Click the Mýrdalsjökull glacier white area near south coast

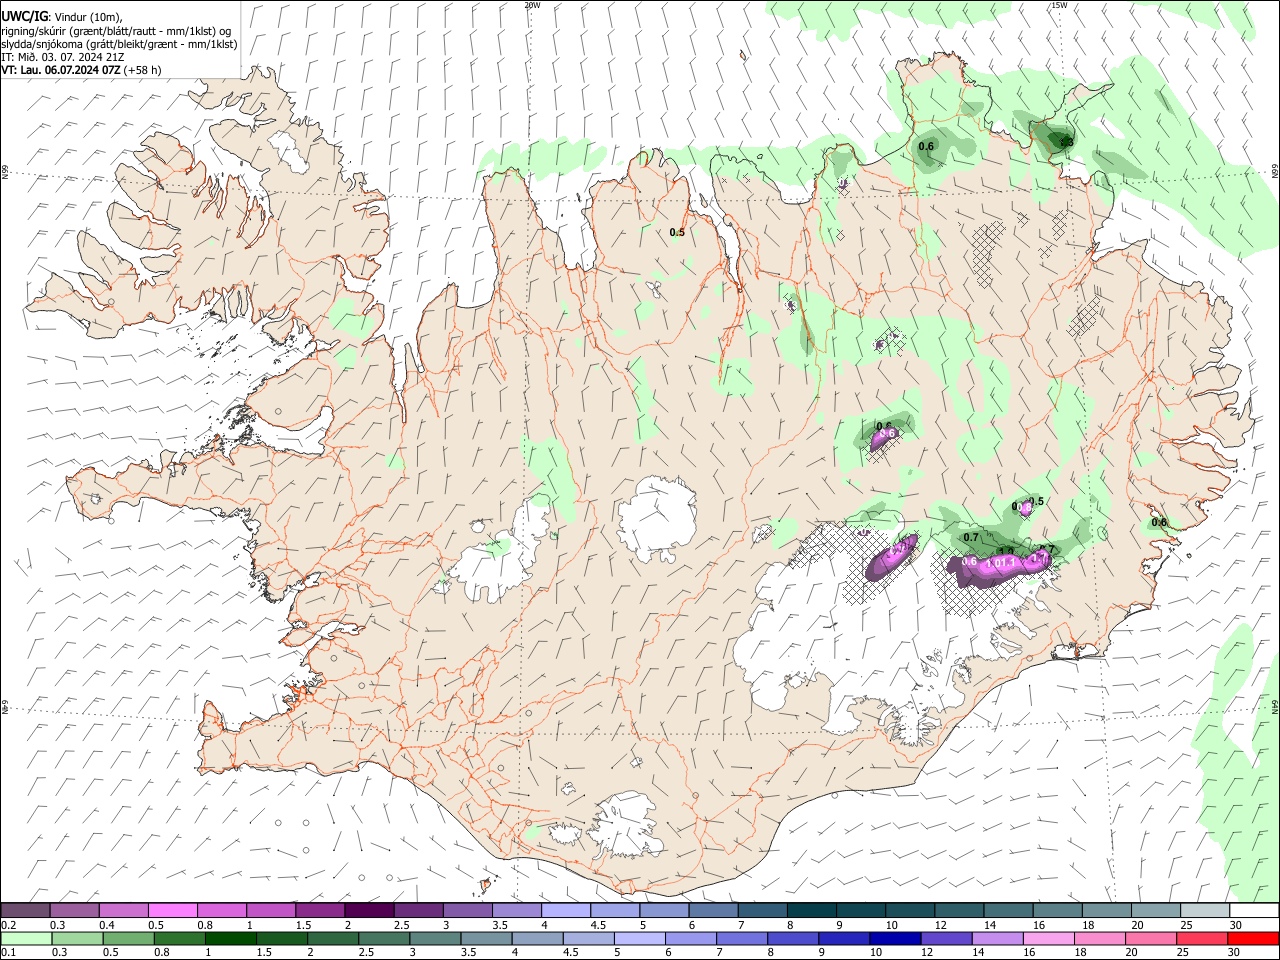(625, 825)
